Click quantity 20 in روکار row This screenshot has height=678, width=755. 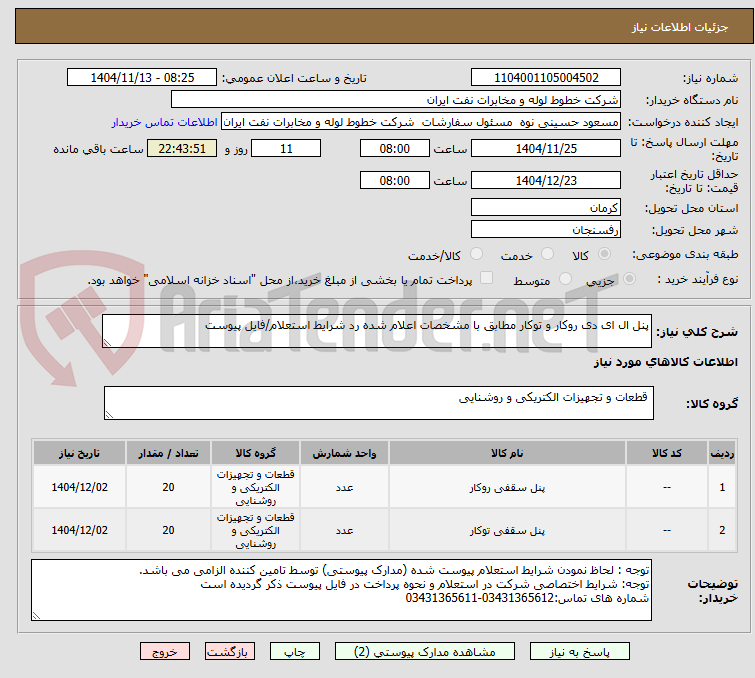(x=168, y=487)
